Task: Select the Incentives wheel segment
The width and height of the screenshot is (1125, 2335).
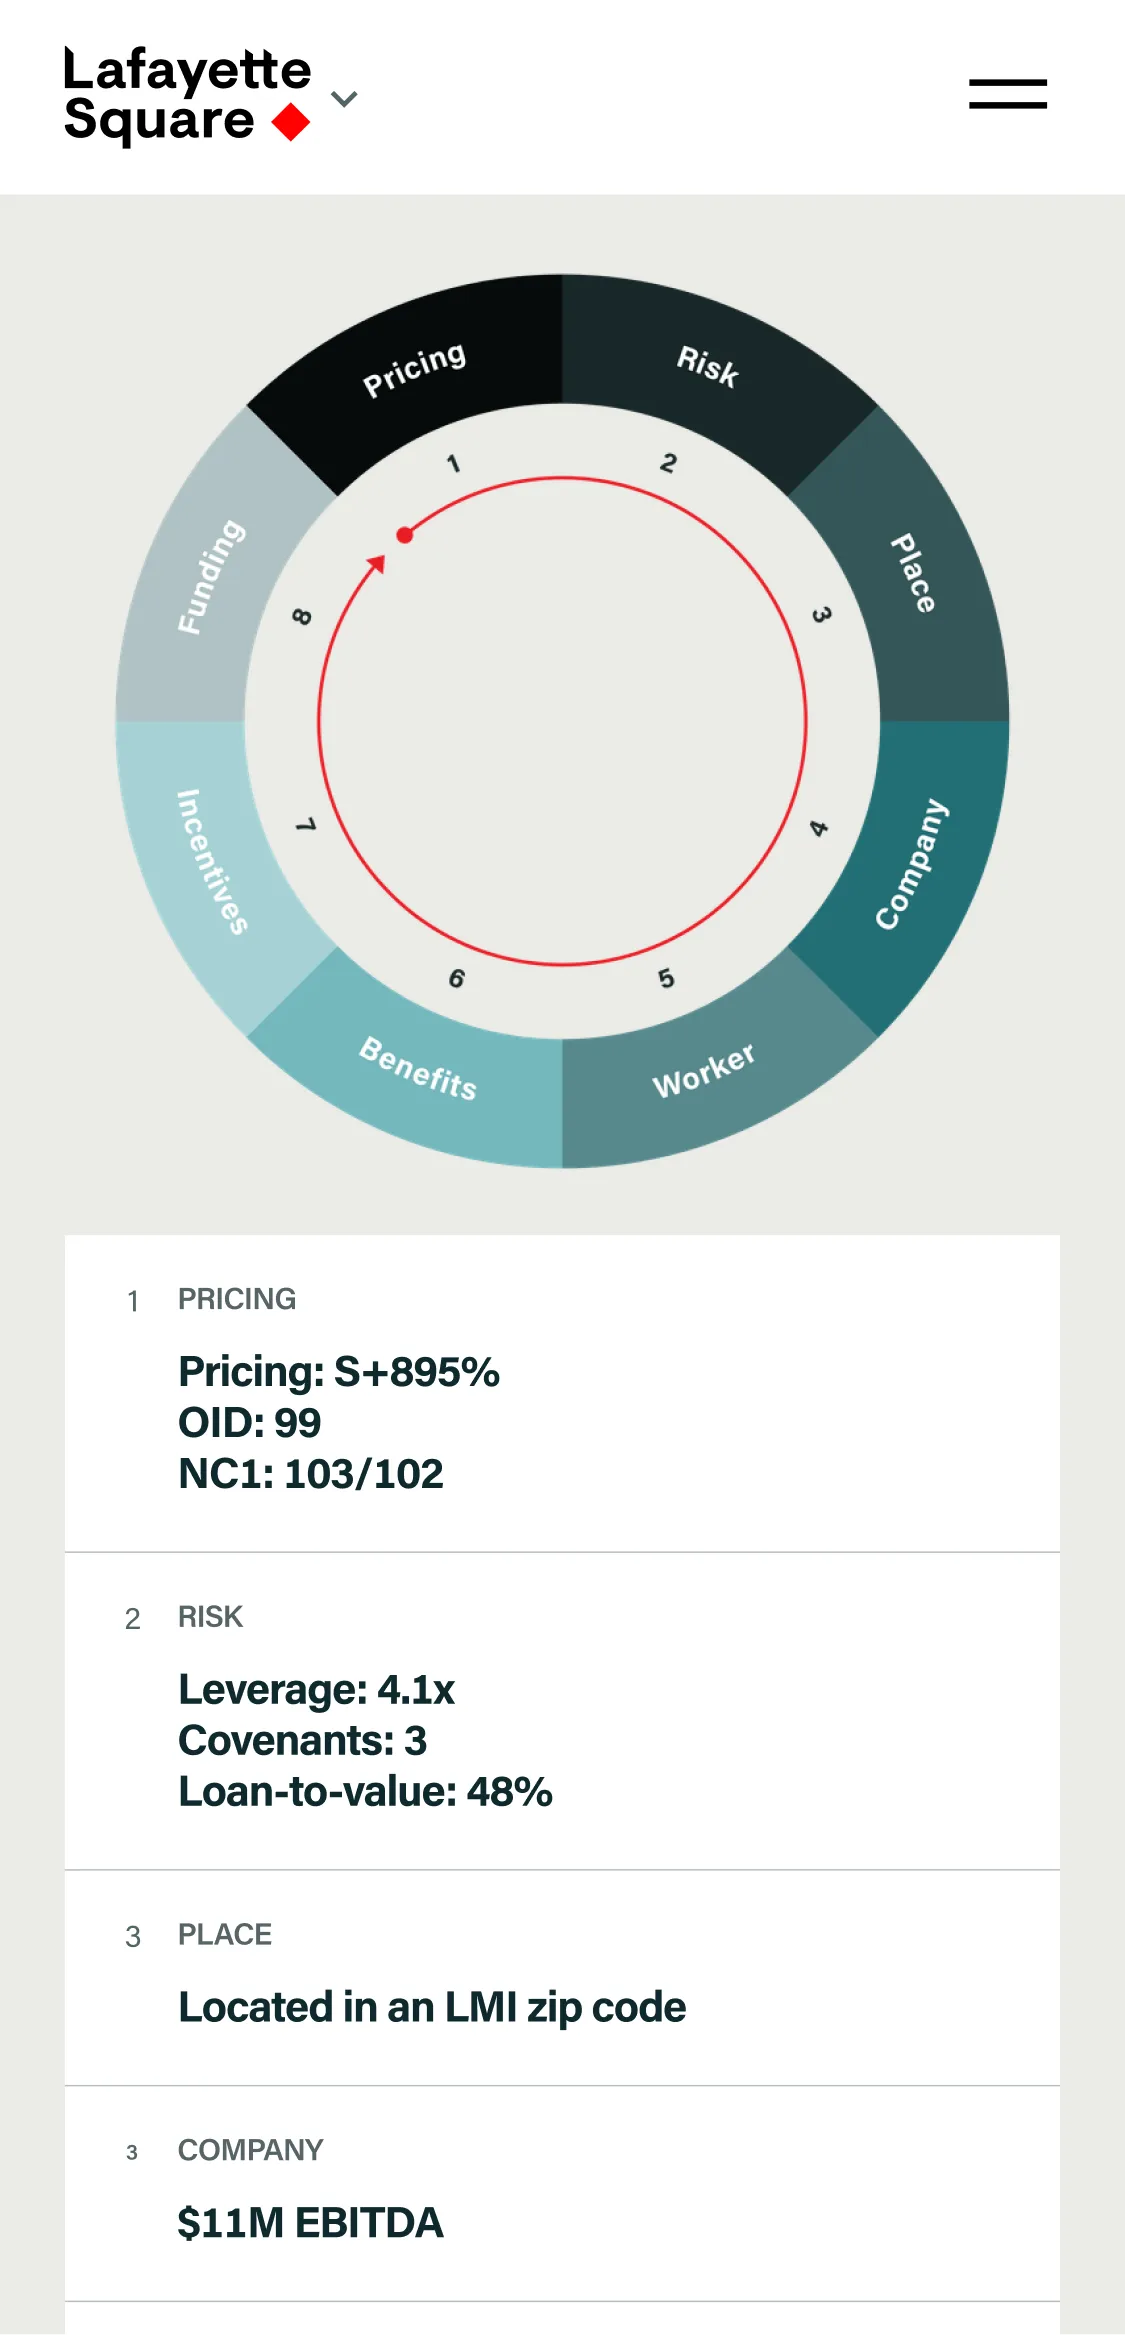Action: tap(211, 861)
